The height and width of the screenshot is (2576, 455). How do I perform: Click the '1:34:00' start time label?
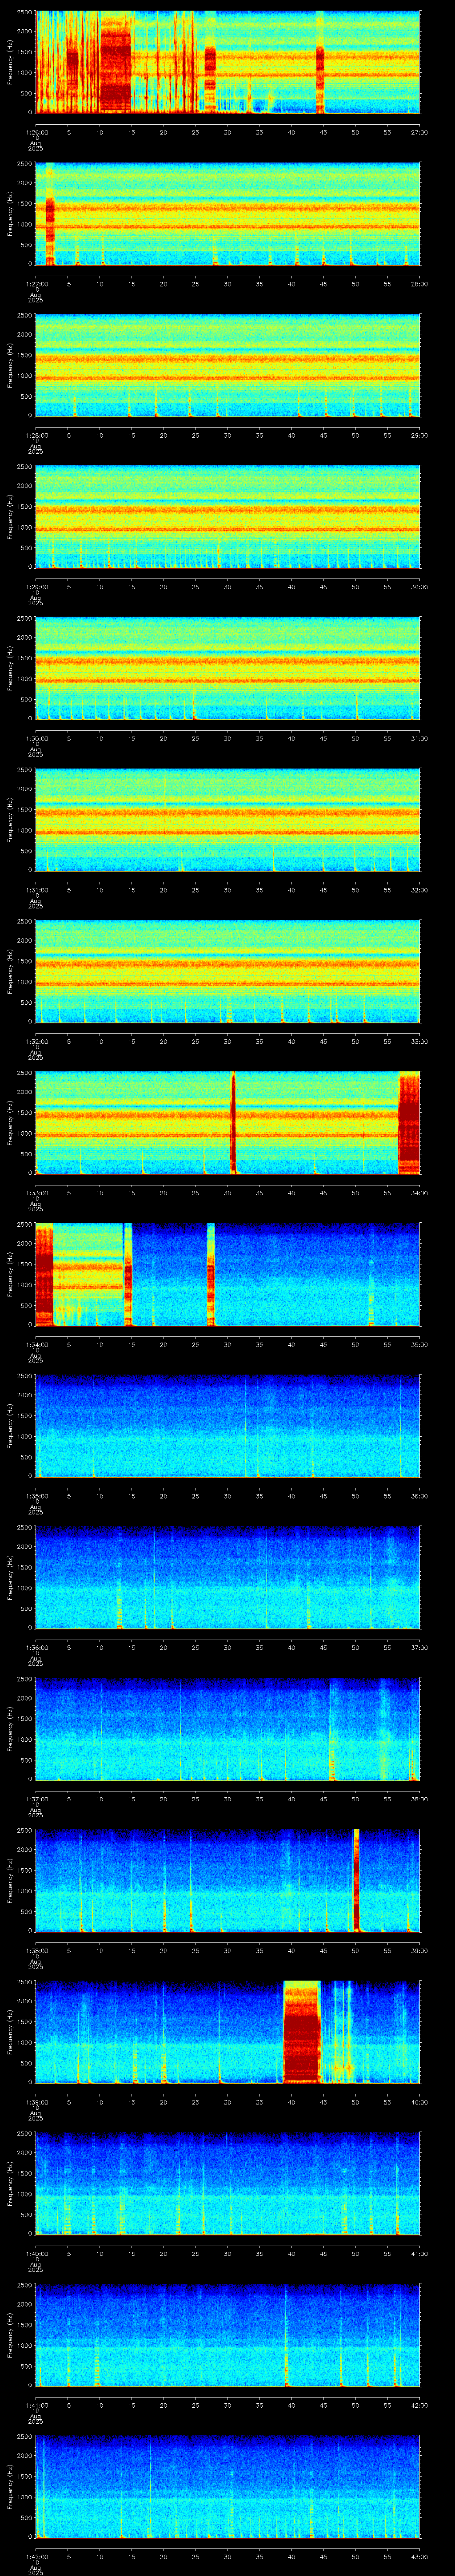[x=36, y=1344]
